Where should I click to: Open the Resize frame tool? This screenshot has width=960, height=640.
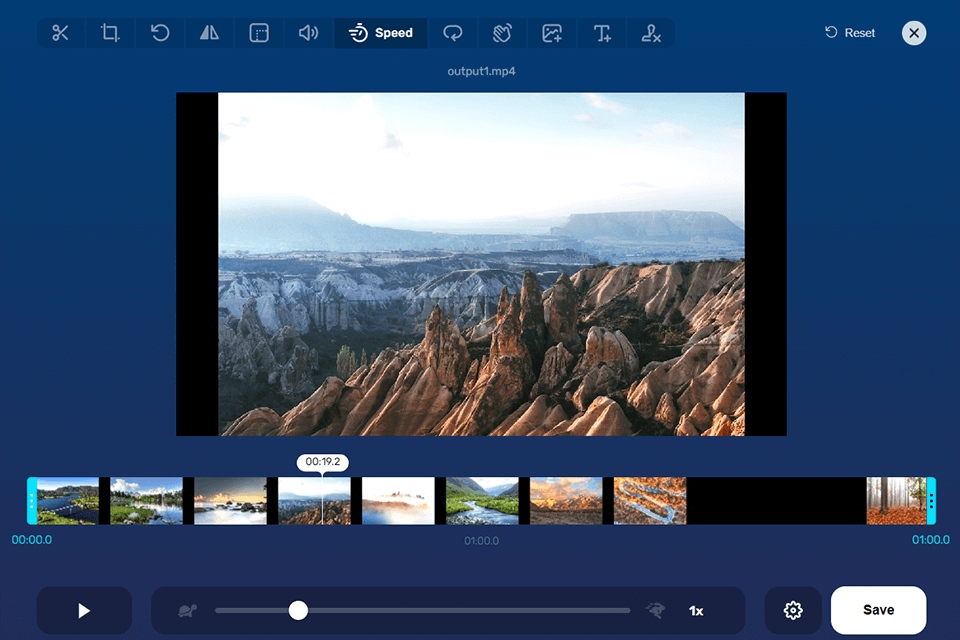coord(259,33)
